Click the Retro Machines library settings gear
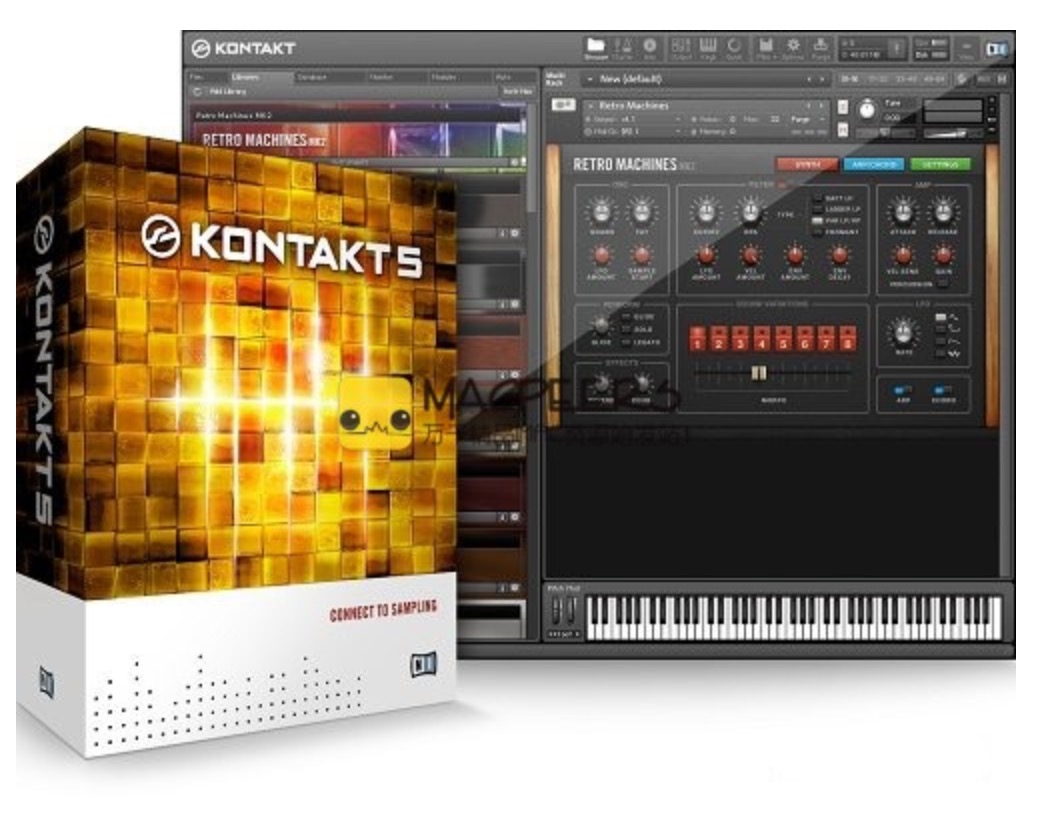This screenshot has height=826, width=1064. [514, 162]
